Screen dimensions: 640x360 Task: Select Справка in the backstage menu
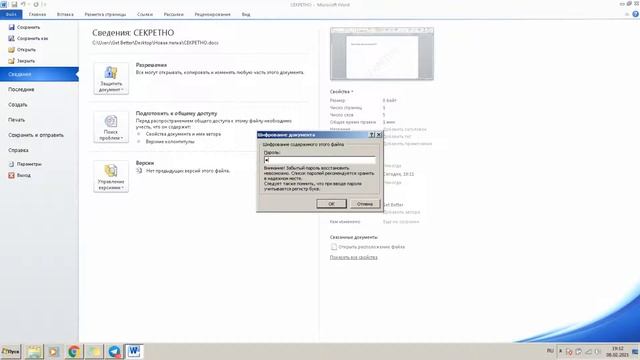[x=18, y=150]
